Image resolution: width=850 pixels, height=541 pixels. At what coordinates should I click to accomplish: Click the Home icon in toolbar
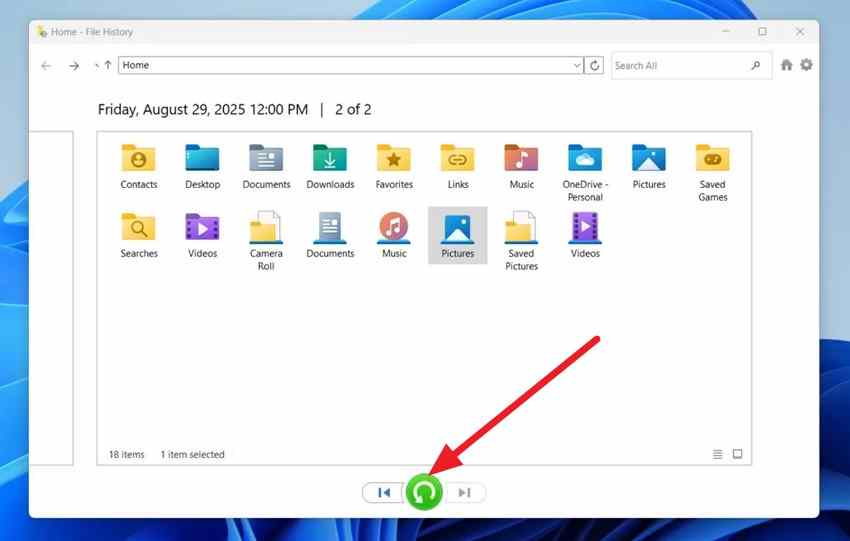click(x=786, y=65)
